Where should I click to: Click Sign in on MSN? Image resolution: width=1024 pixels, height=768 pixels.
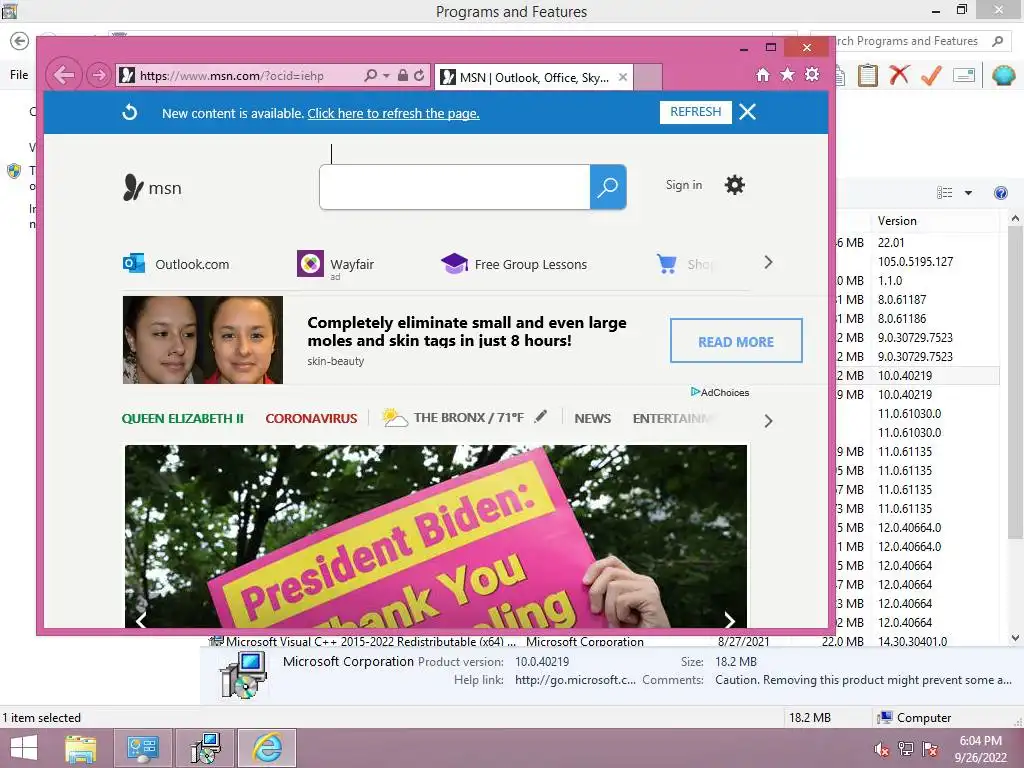684,185
